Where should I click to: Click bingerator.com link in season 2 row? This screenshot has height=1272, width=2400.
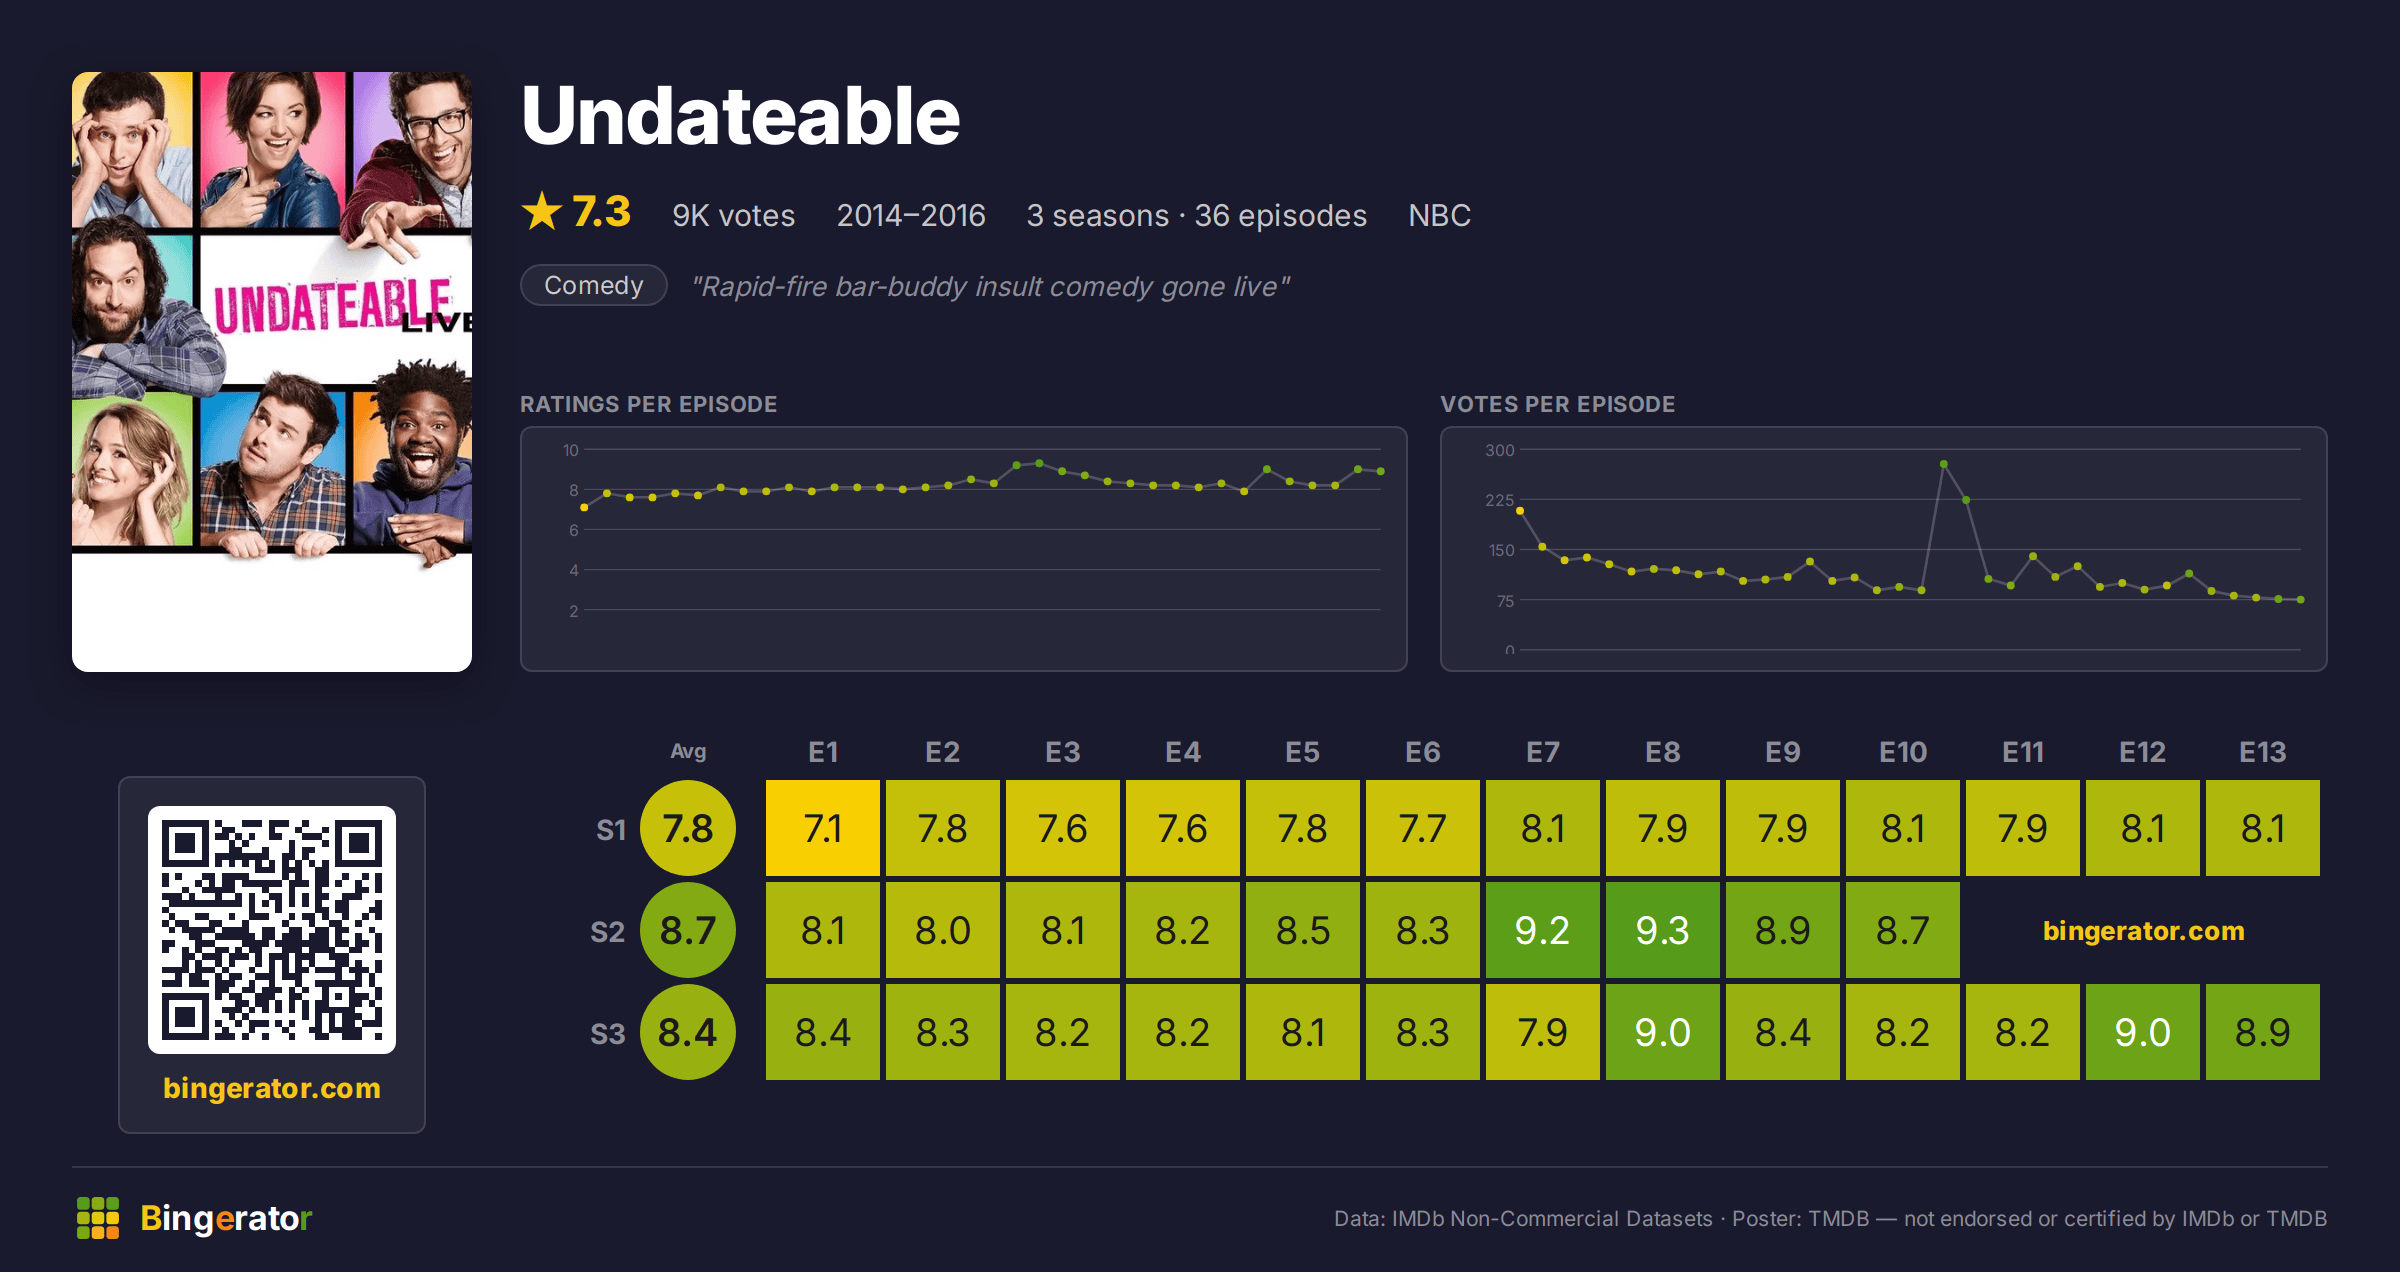coord(2143,931)
